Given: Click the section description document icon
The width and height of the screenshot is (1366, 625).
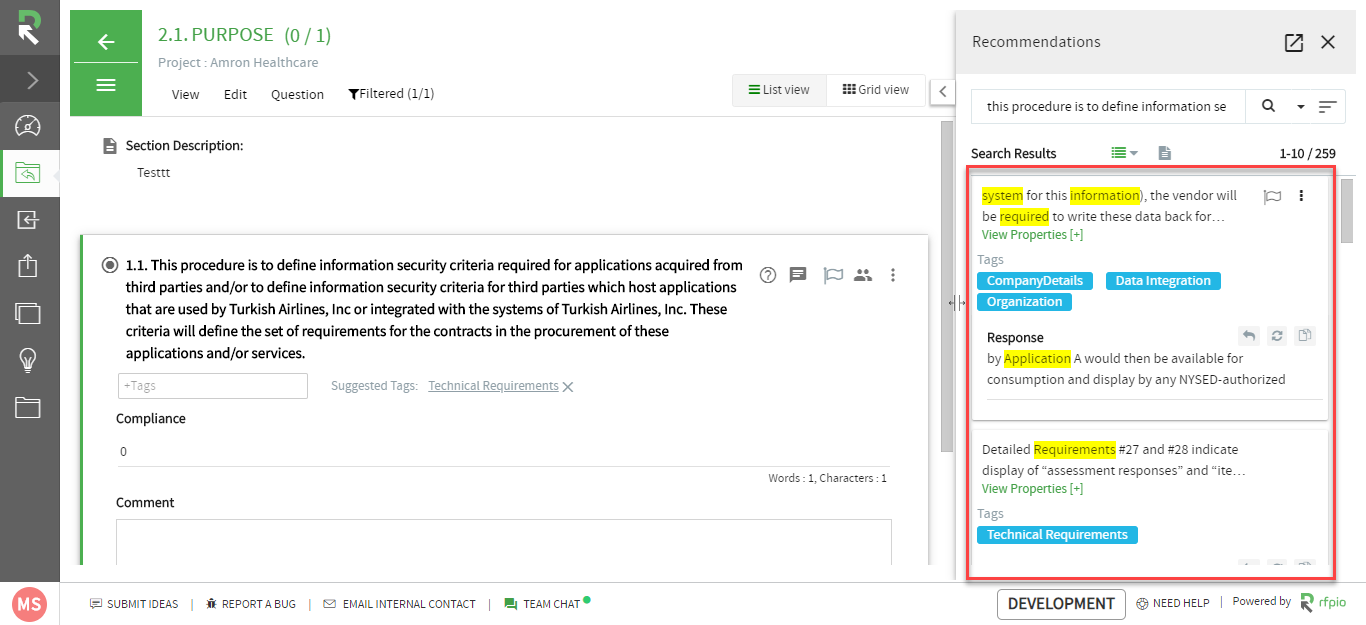Looking at the screenshot, I should pos(111,146).
